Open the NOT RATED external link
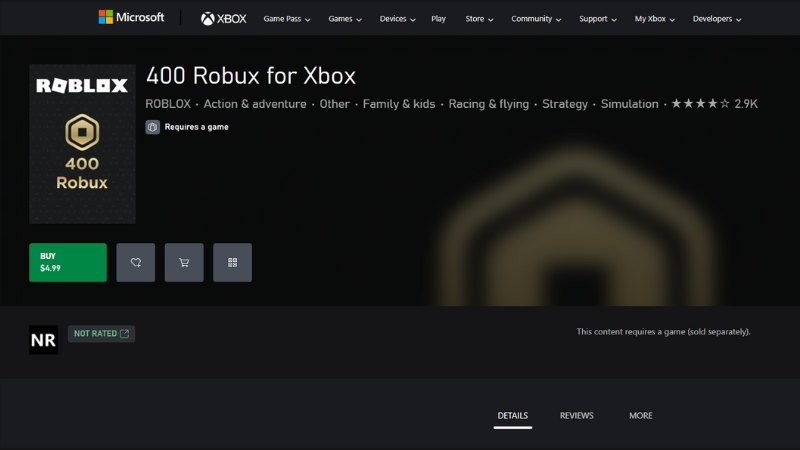Viewport: 800px width, 450px height. pyautogui.click(x=102, y=334)
